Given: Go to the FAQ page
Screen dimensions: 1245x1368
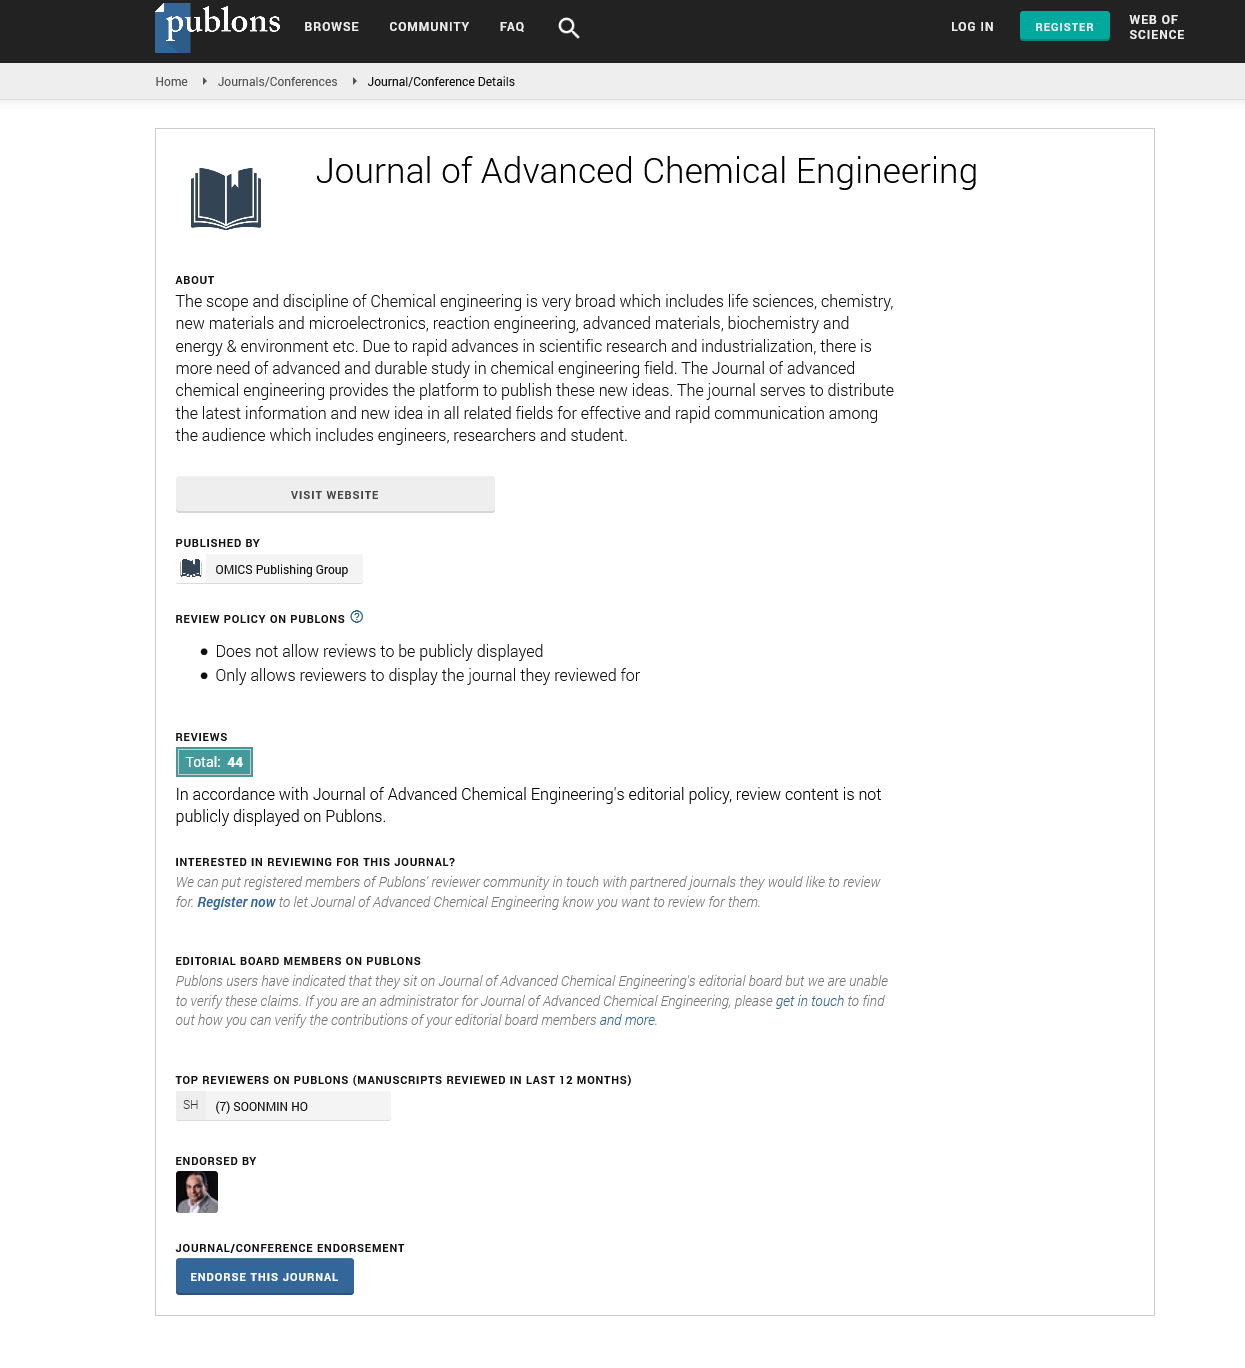Looking at the screenshot, I should (512, 27).
